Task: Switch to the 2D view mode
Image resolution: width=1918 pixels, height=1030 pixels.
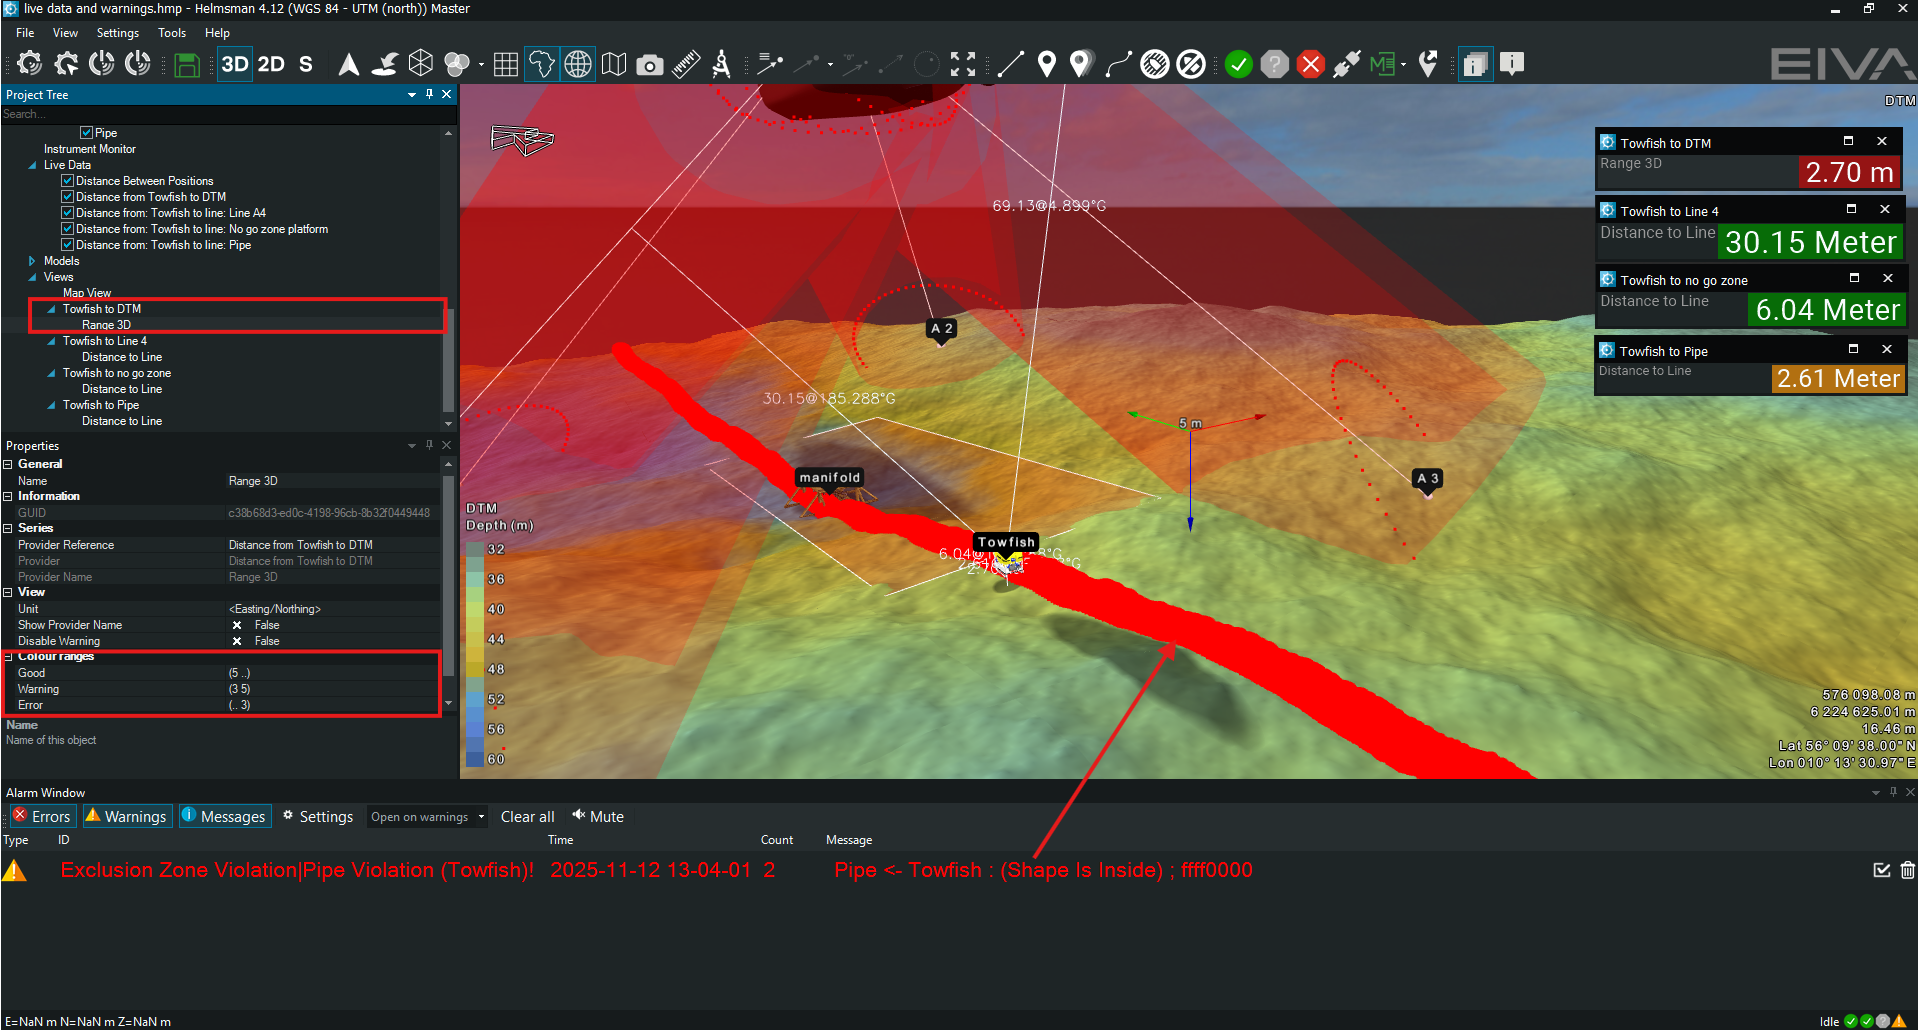Action: [x=271, y=65]
